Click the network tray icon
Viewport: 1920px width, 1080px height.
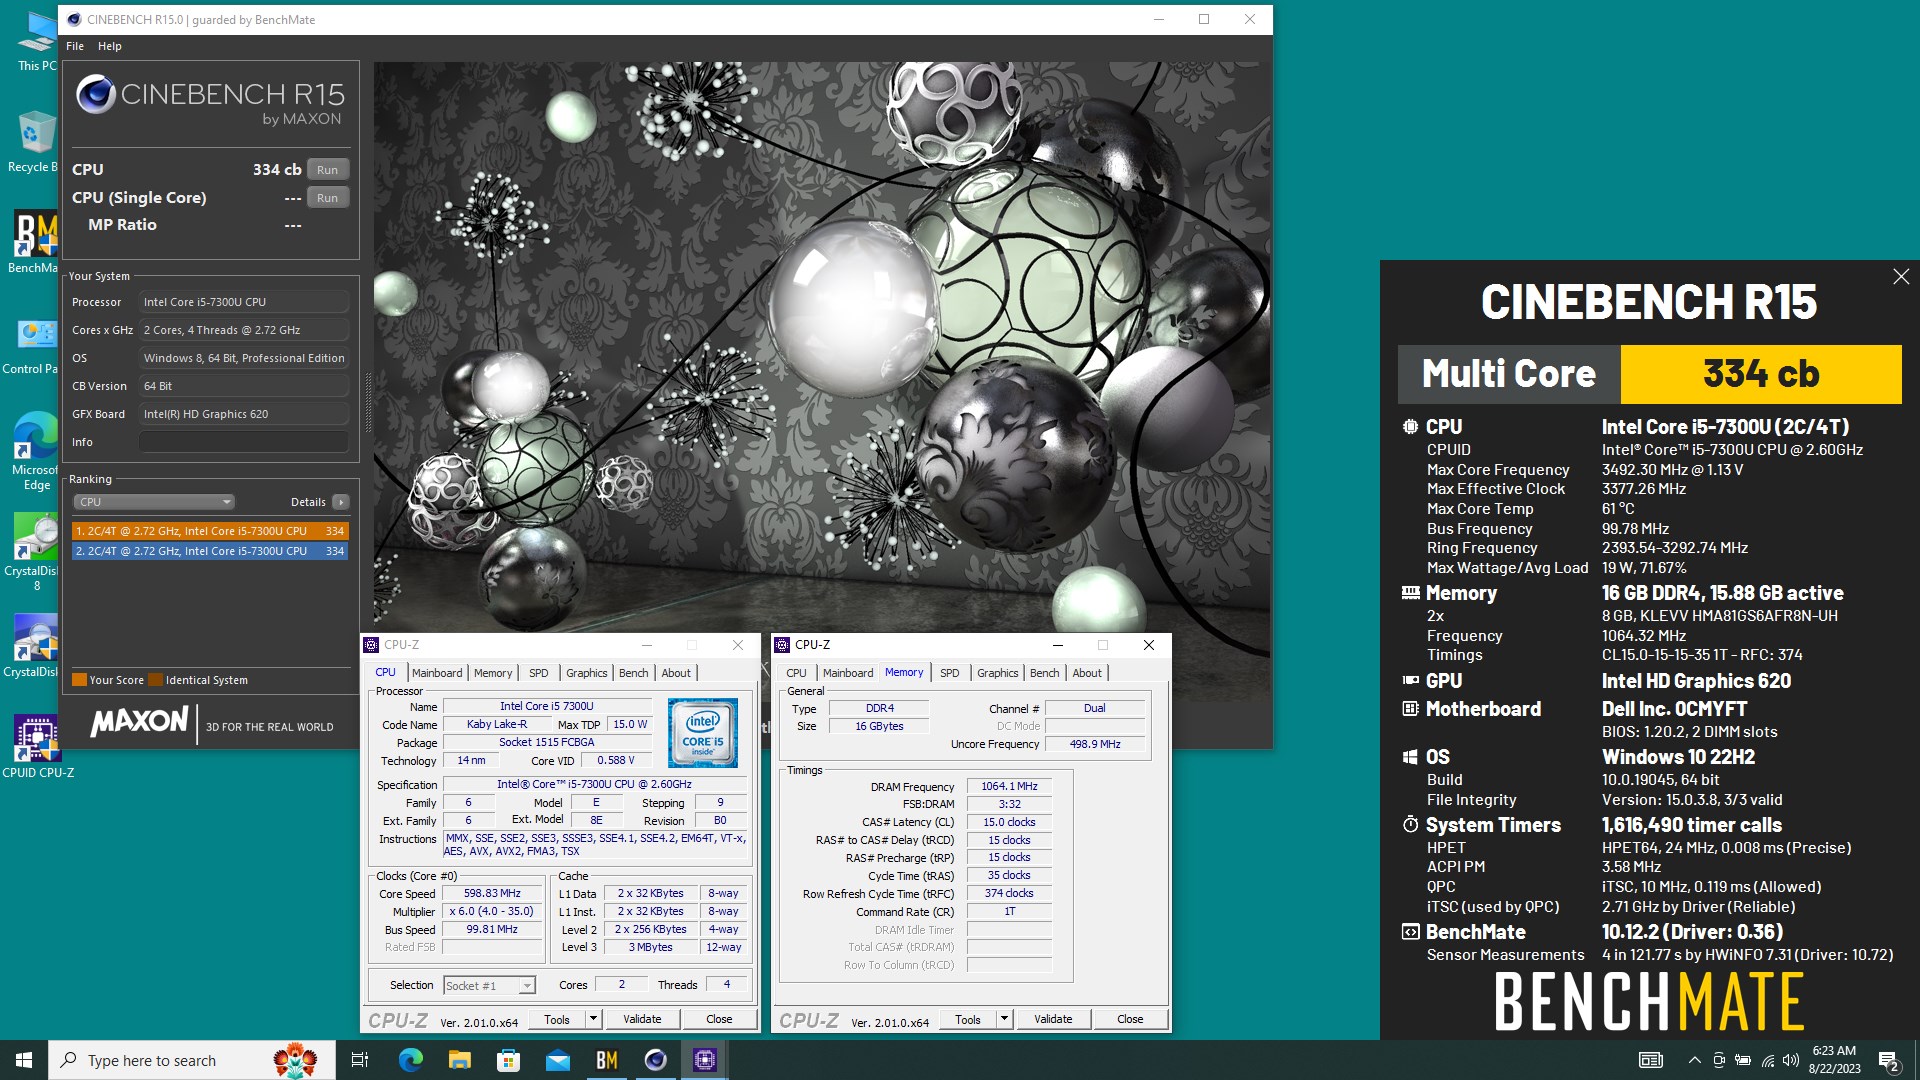tap(1767, 1060)
